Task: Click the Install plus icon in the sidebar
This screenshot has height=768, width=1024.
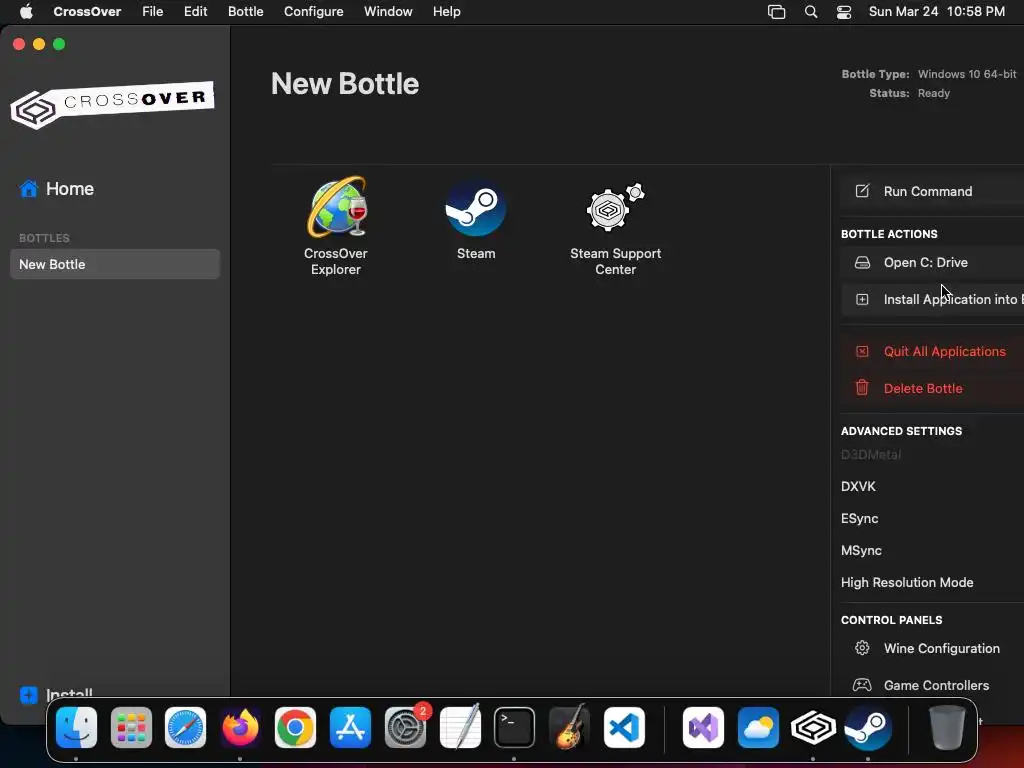Action: pyautogui.click(x=29, y=695)
